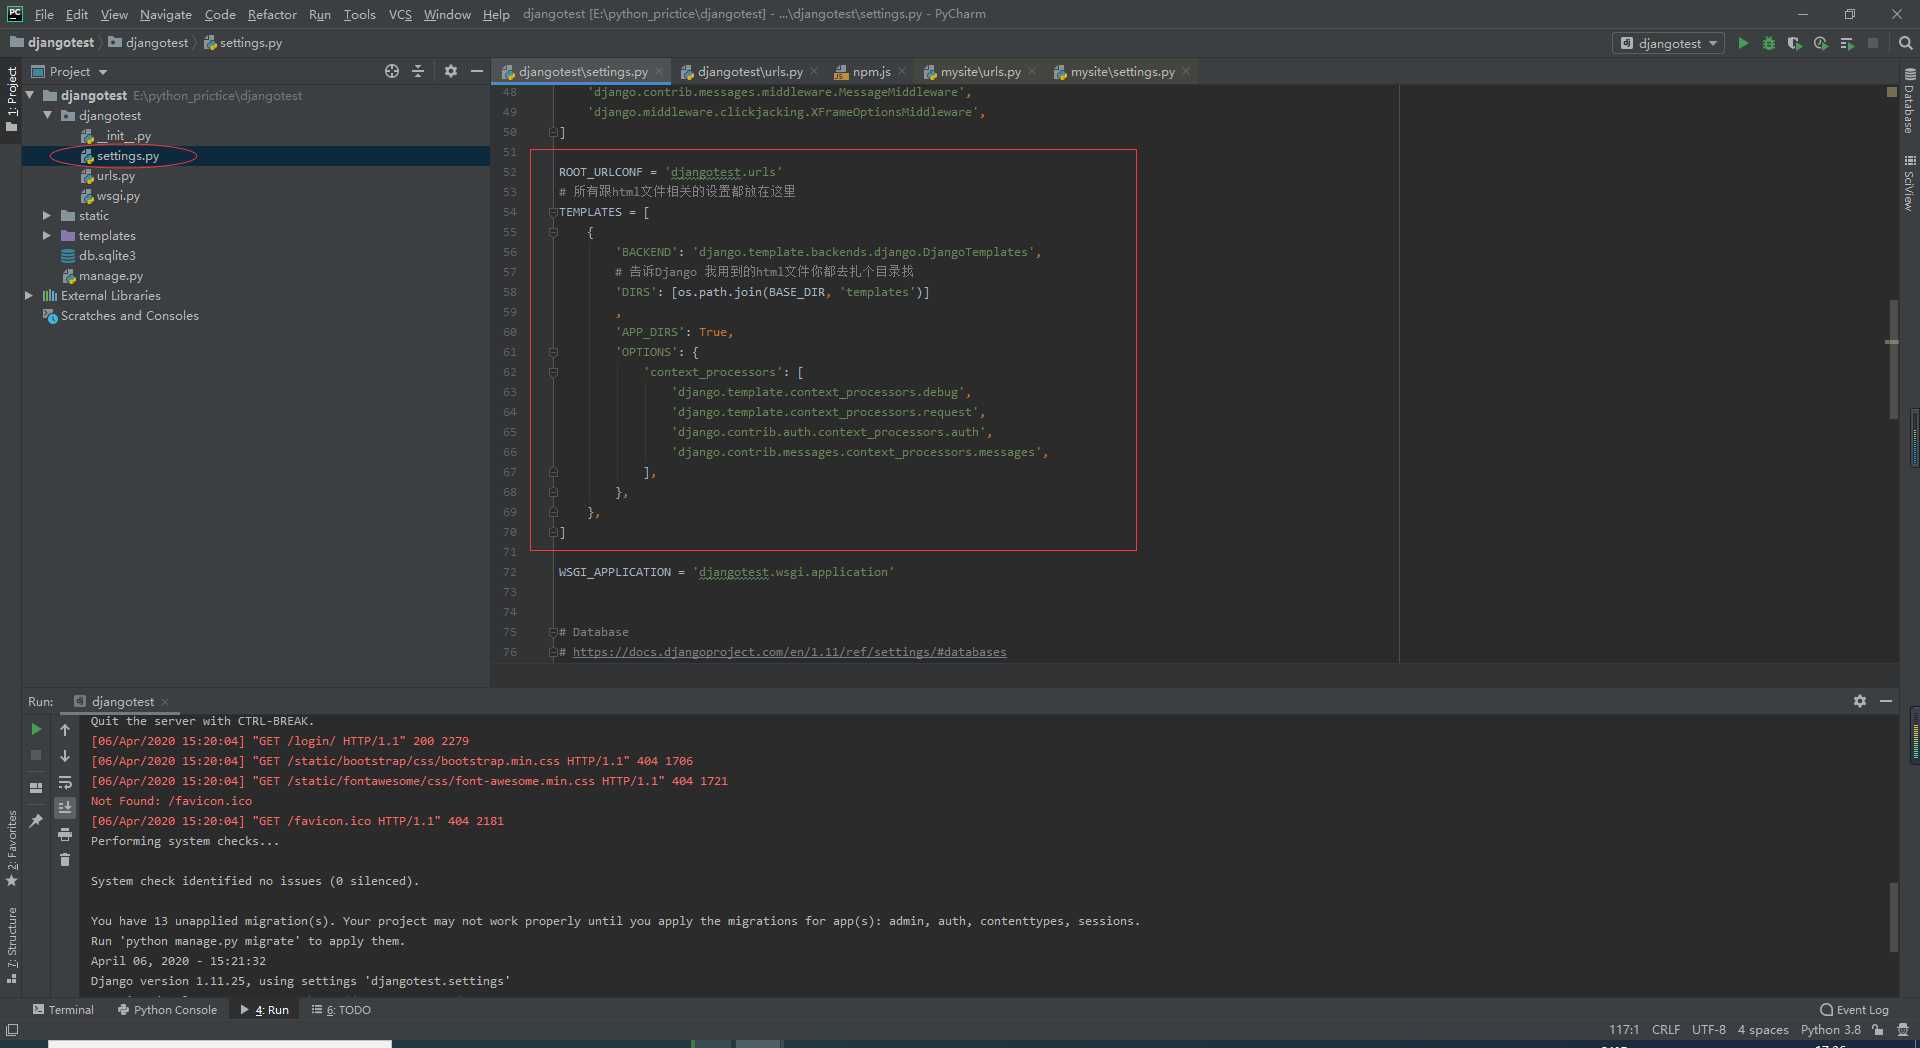This screenshot has width=1920, height=1048.
Task: Collapse the root djangotest project node
Action: point(30,95)
